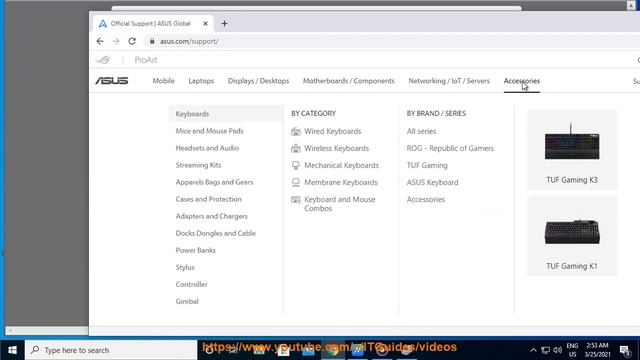Open TUF Gaming series link
This screenshot has width=640, height=360.
coord(427,165)
